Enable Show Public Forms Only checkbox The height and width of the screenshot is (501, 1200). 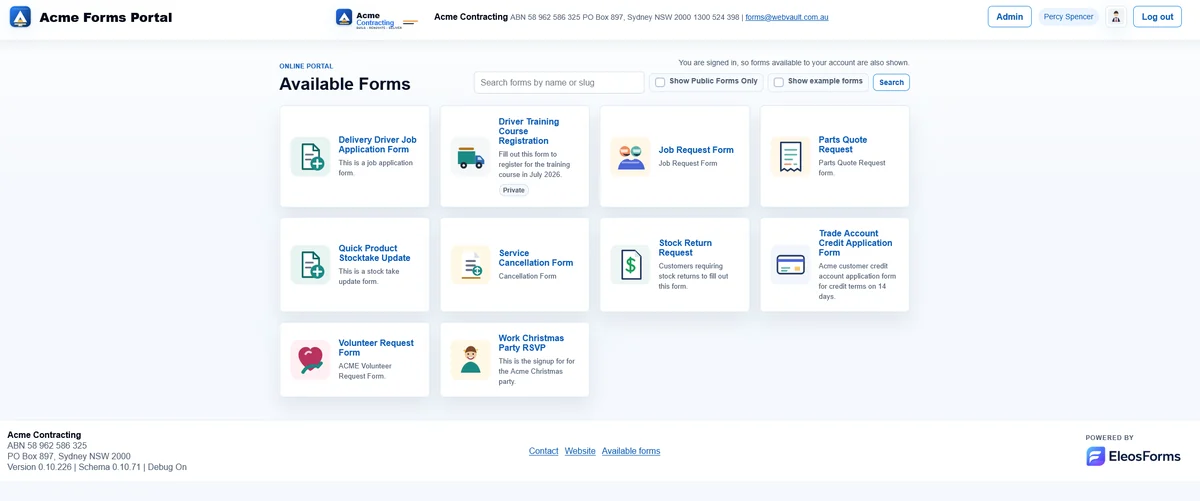click(660, 82)
